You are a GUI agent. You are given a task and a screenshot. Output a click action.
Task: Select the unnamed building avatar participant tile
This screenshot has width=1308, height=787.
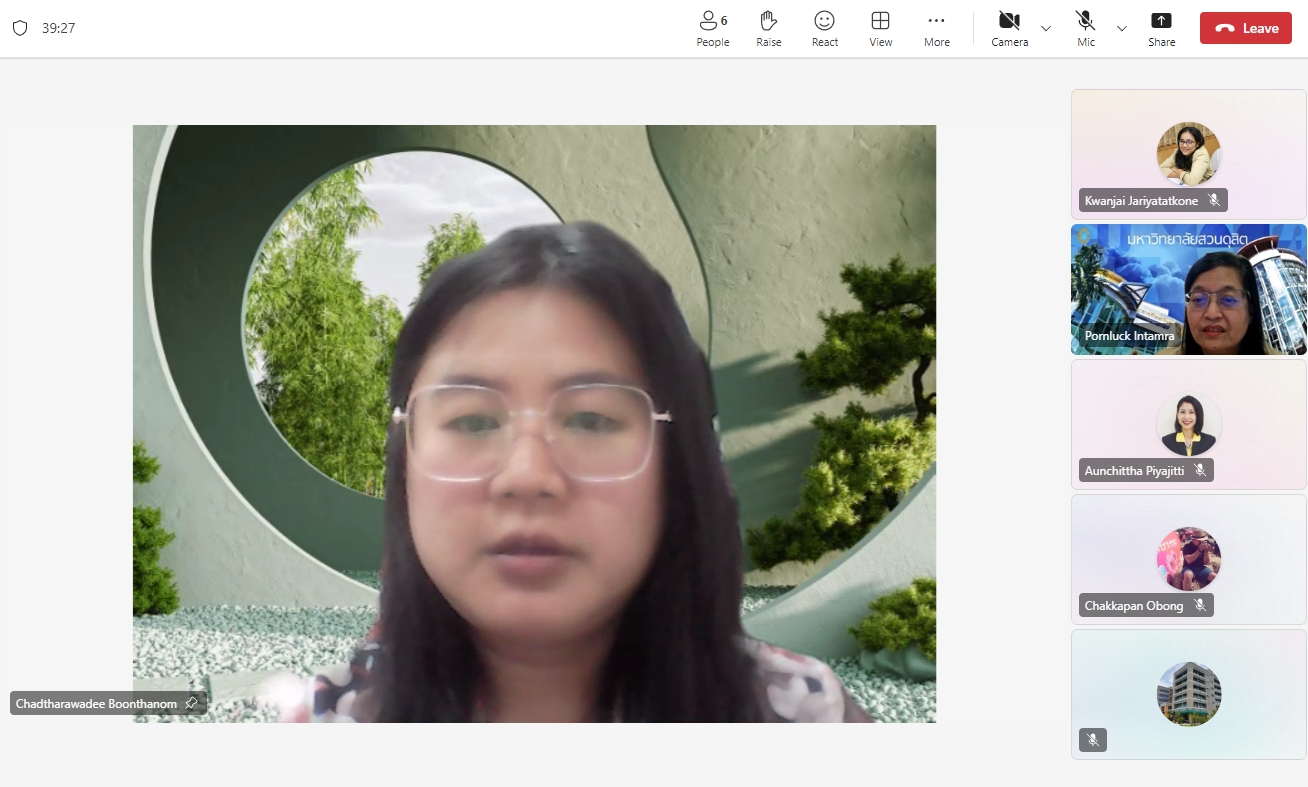(x=1188, y=693)
